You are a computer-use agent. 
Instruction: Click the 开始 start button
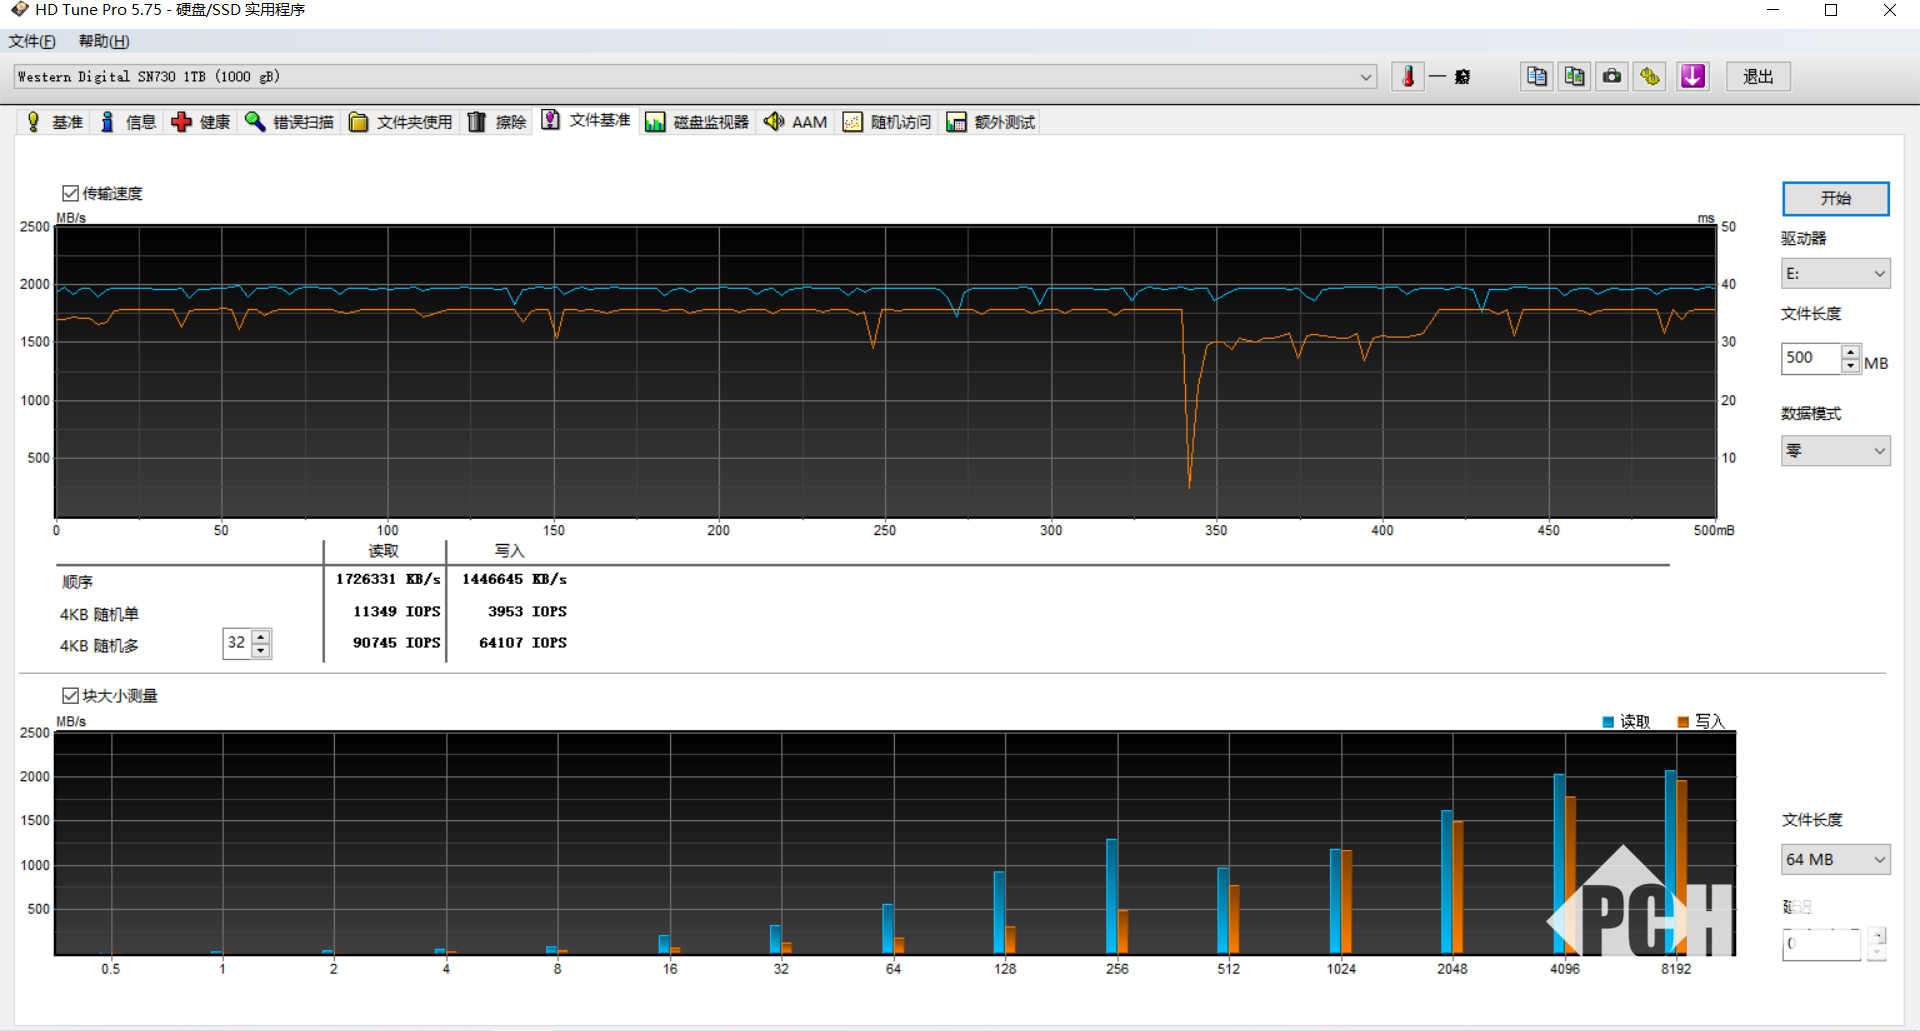pos(1835,198)
